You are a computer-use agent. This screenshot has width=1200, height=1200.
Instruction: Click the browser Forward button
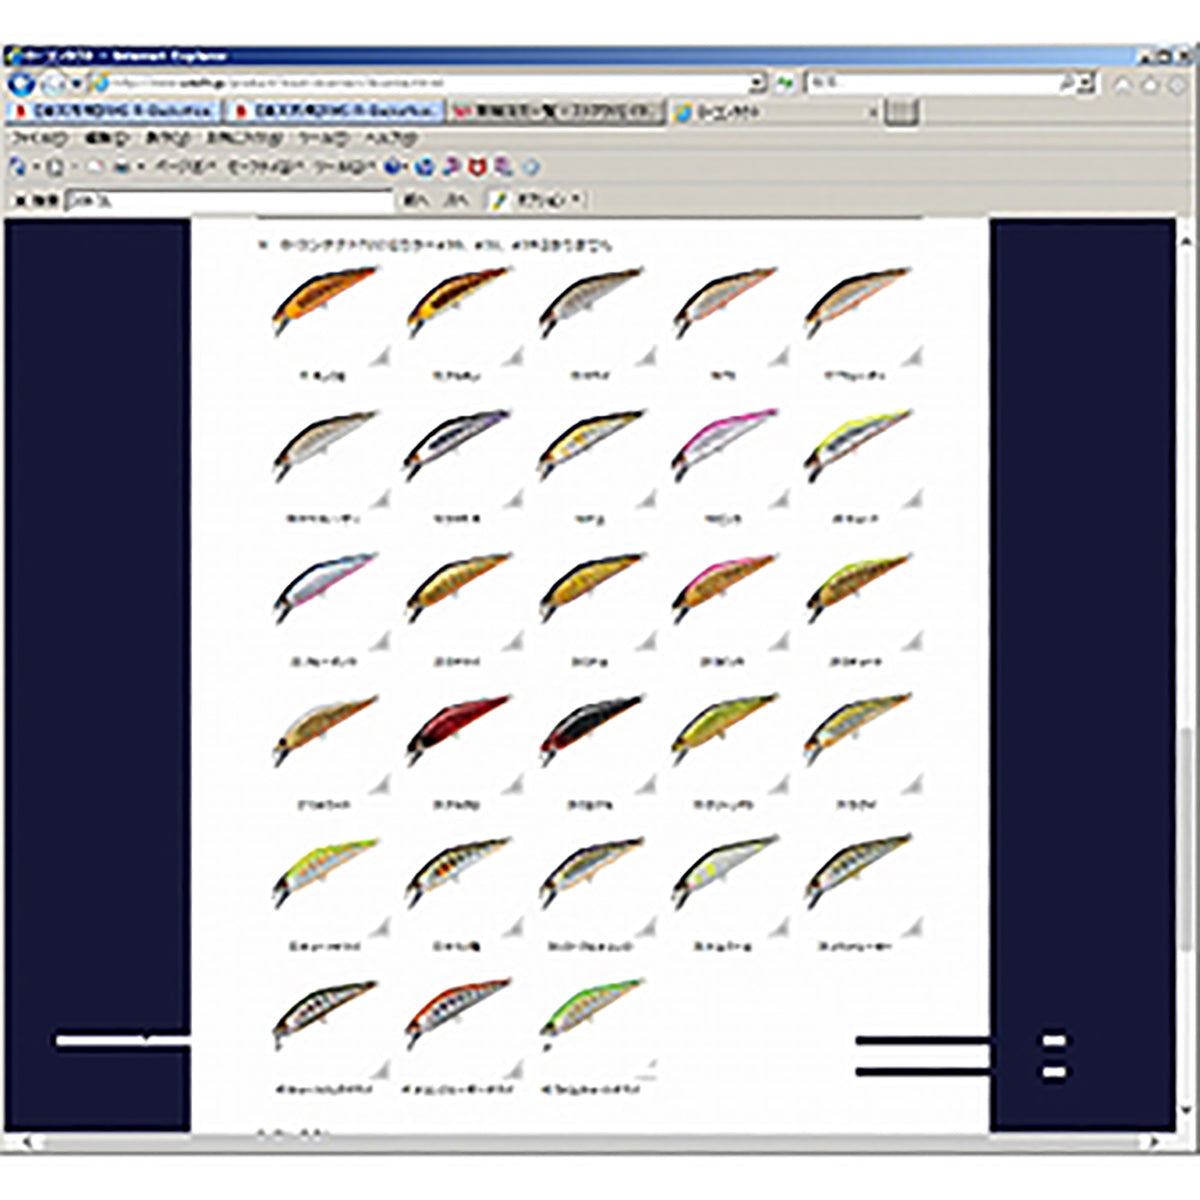tap(52, 84)
